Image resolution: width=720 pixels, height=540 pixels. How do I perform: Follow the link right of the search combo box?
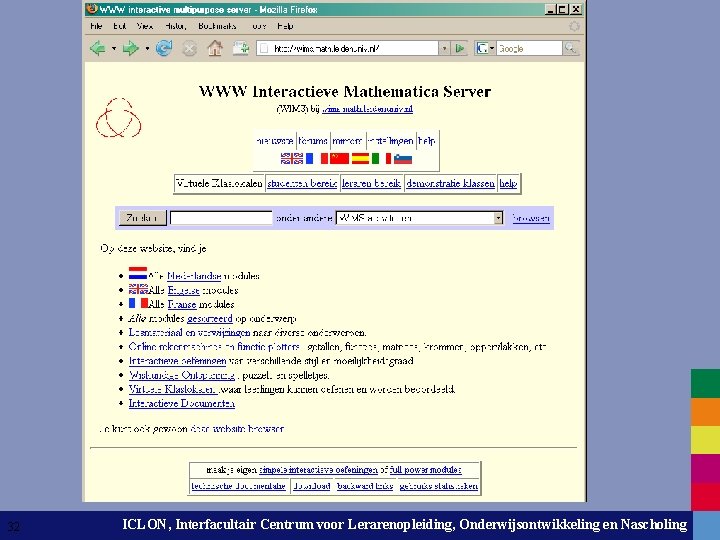(531, 218)
